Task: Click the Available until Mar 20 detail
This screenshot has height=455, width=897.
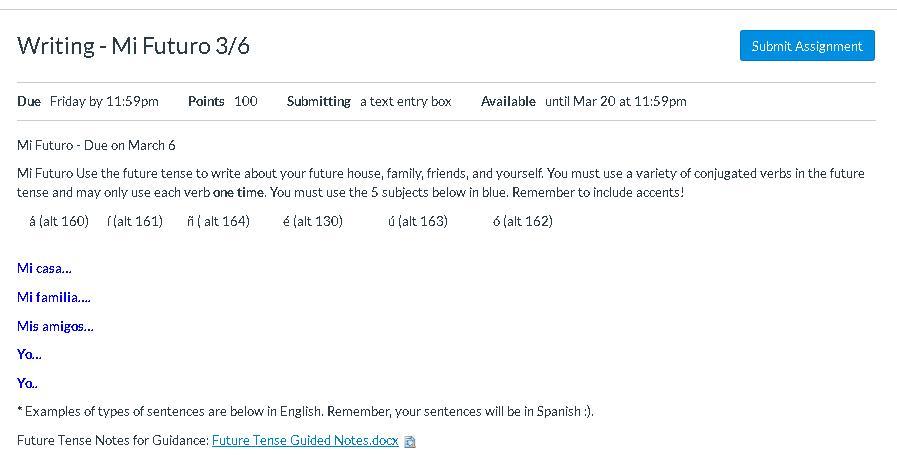Action: click(583, 101)
